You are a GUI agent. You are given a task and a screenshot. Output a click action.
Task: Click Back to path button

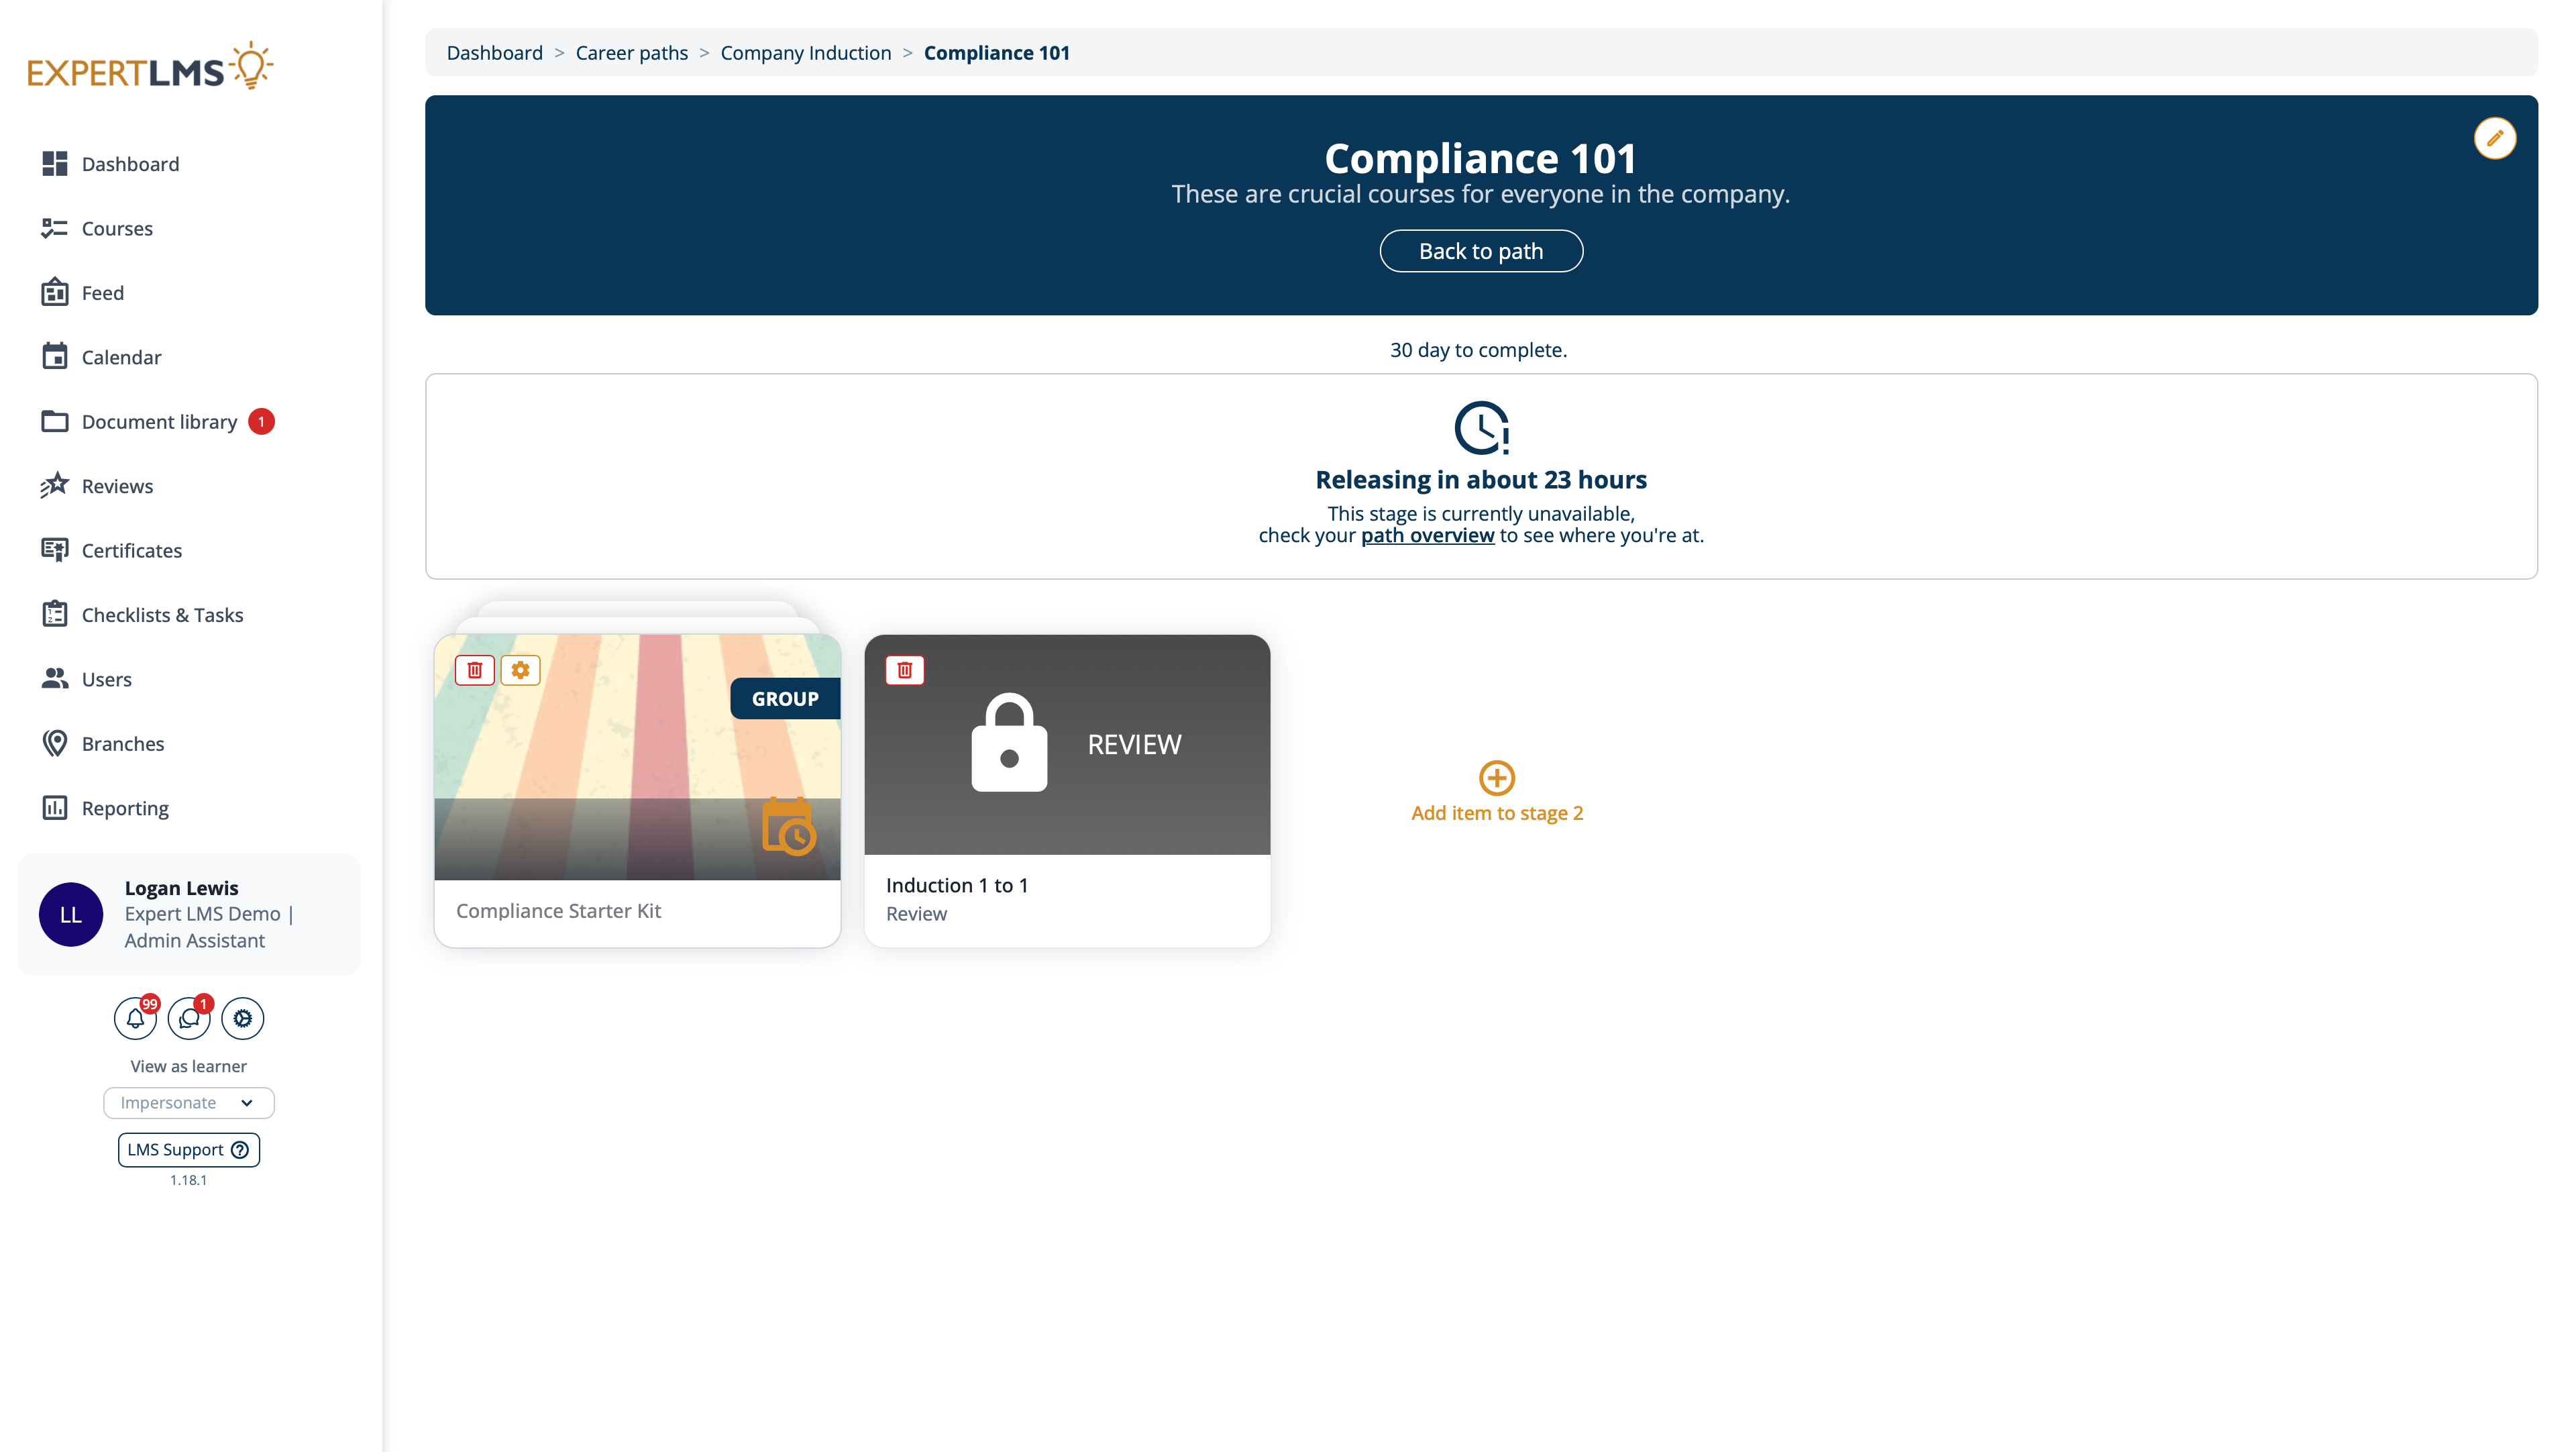click(x=1480, y=251)
